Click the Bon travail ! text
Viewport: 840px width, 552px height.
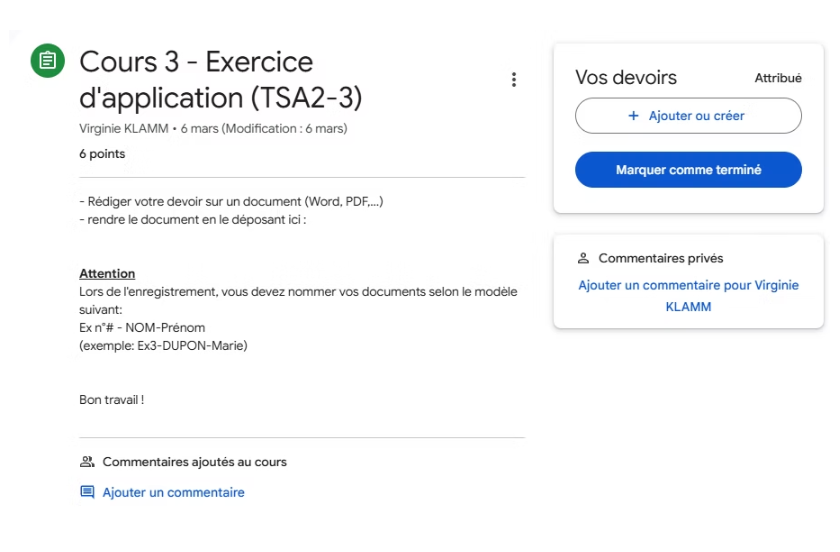[111, 400]
